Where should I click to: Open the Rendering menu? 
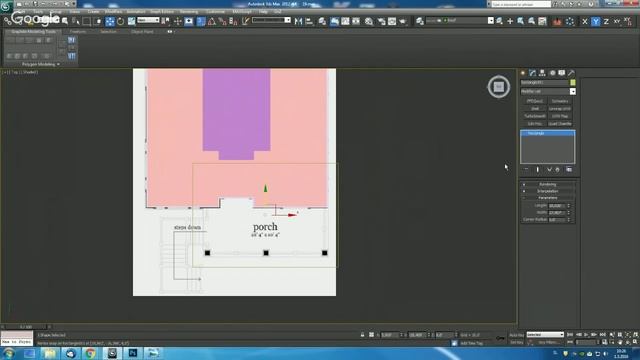tap(189, 12)
